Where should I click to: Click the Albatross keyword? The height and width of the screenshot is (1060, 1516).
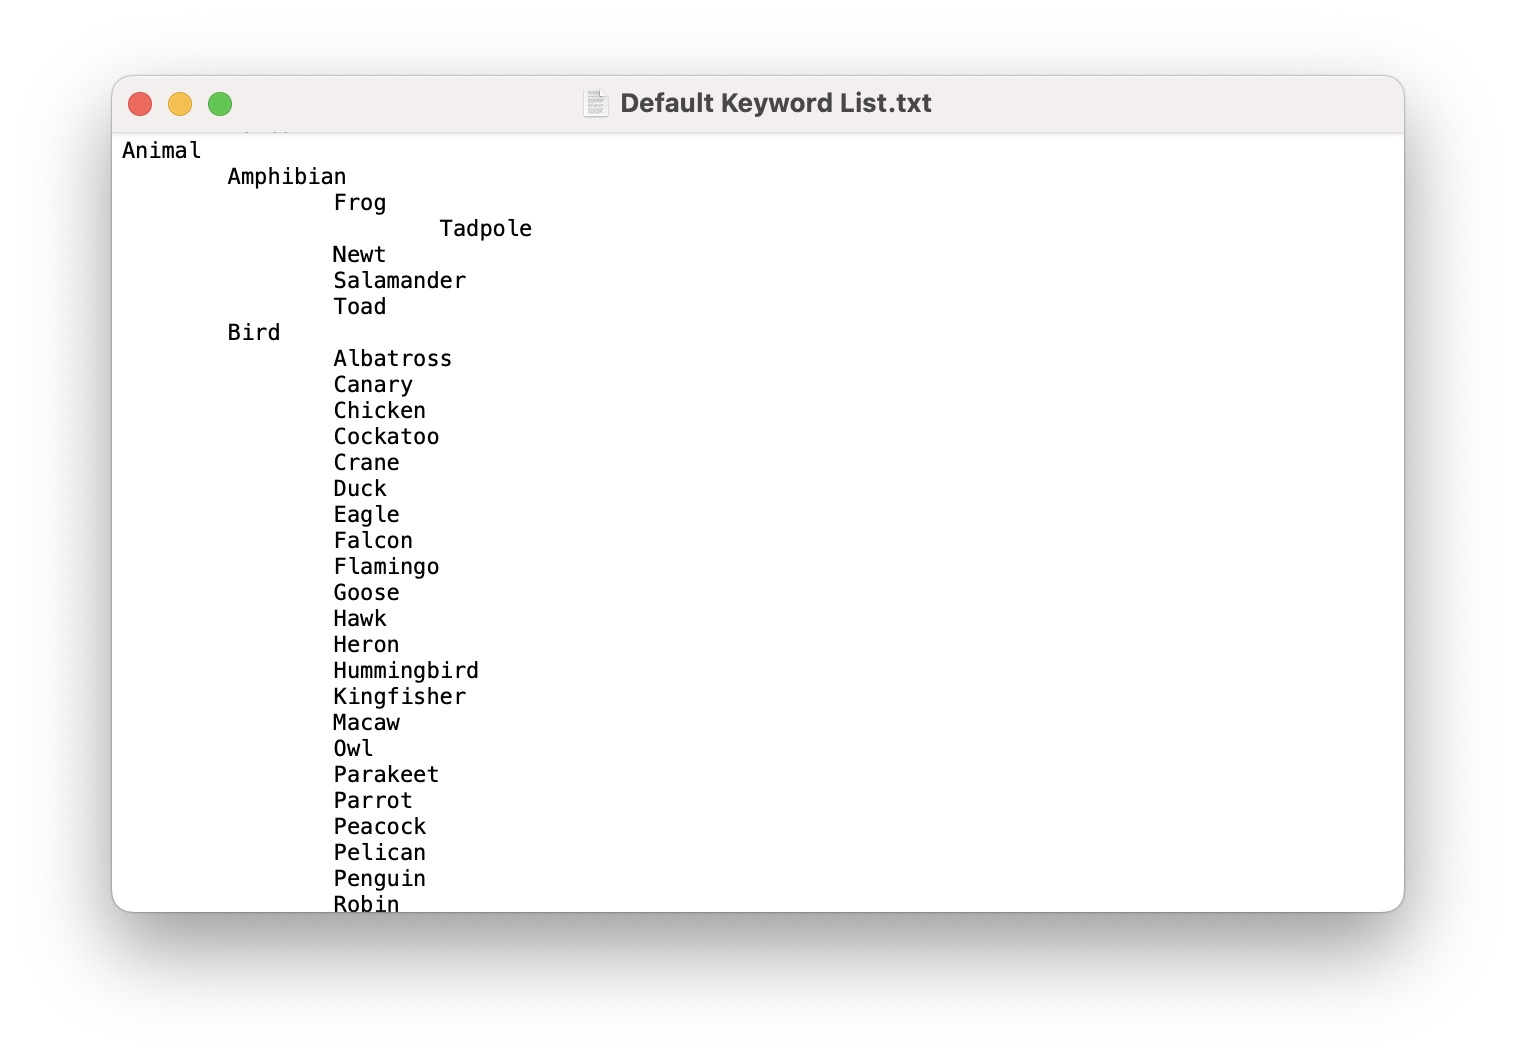click(x=392, y=359)
